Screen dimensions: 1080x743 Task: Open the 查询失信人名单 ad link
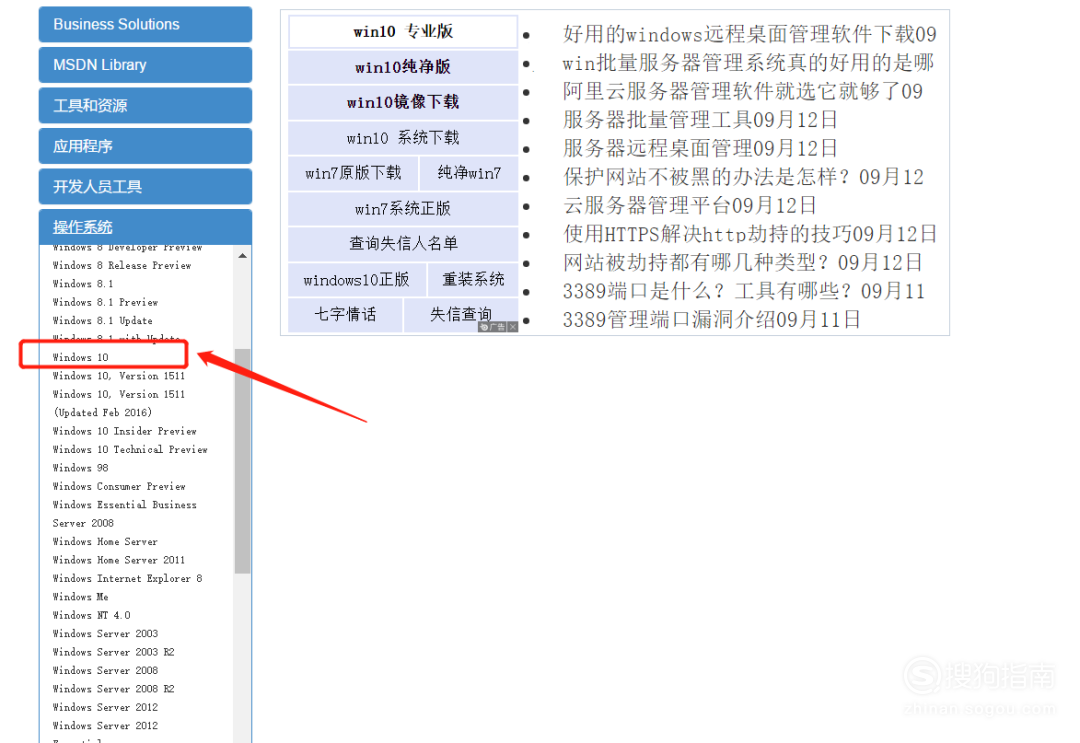(x=403, y=244)
